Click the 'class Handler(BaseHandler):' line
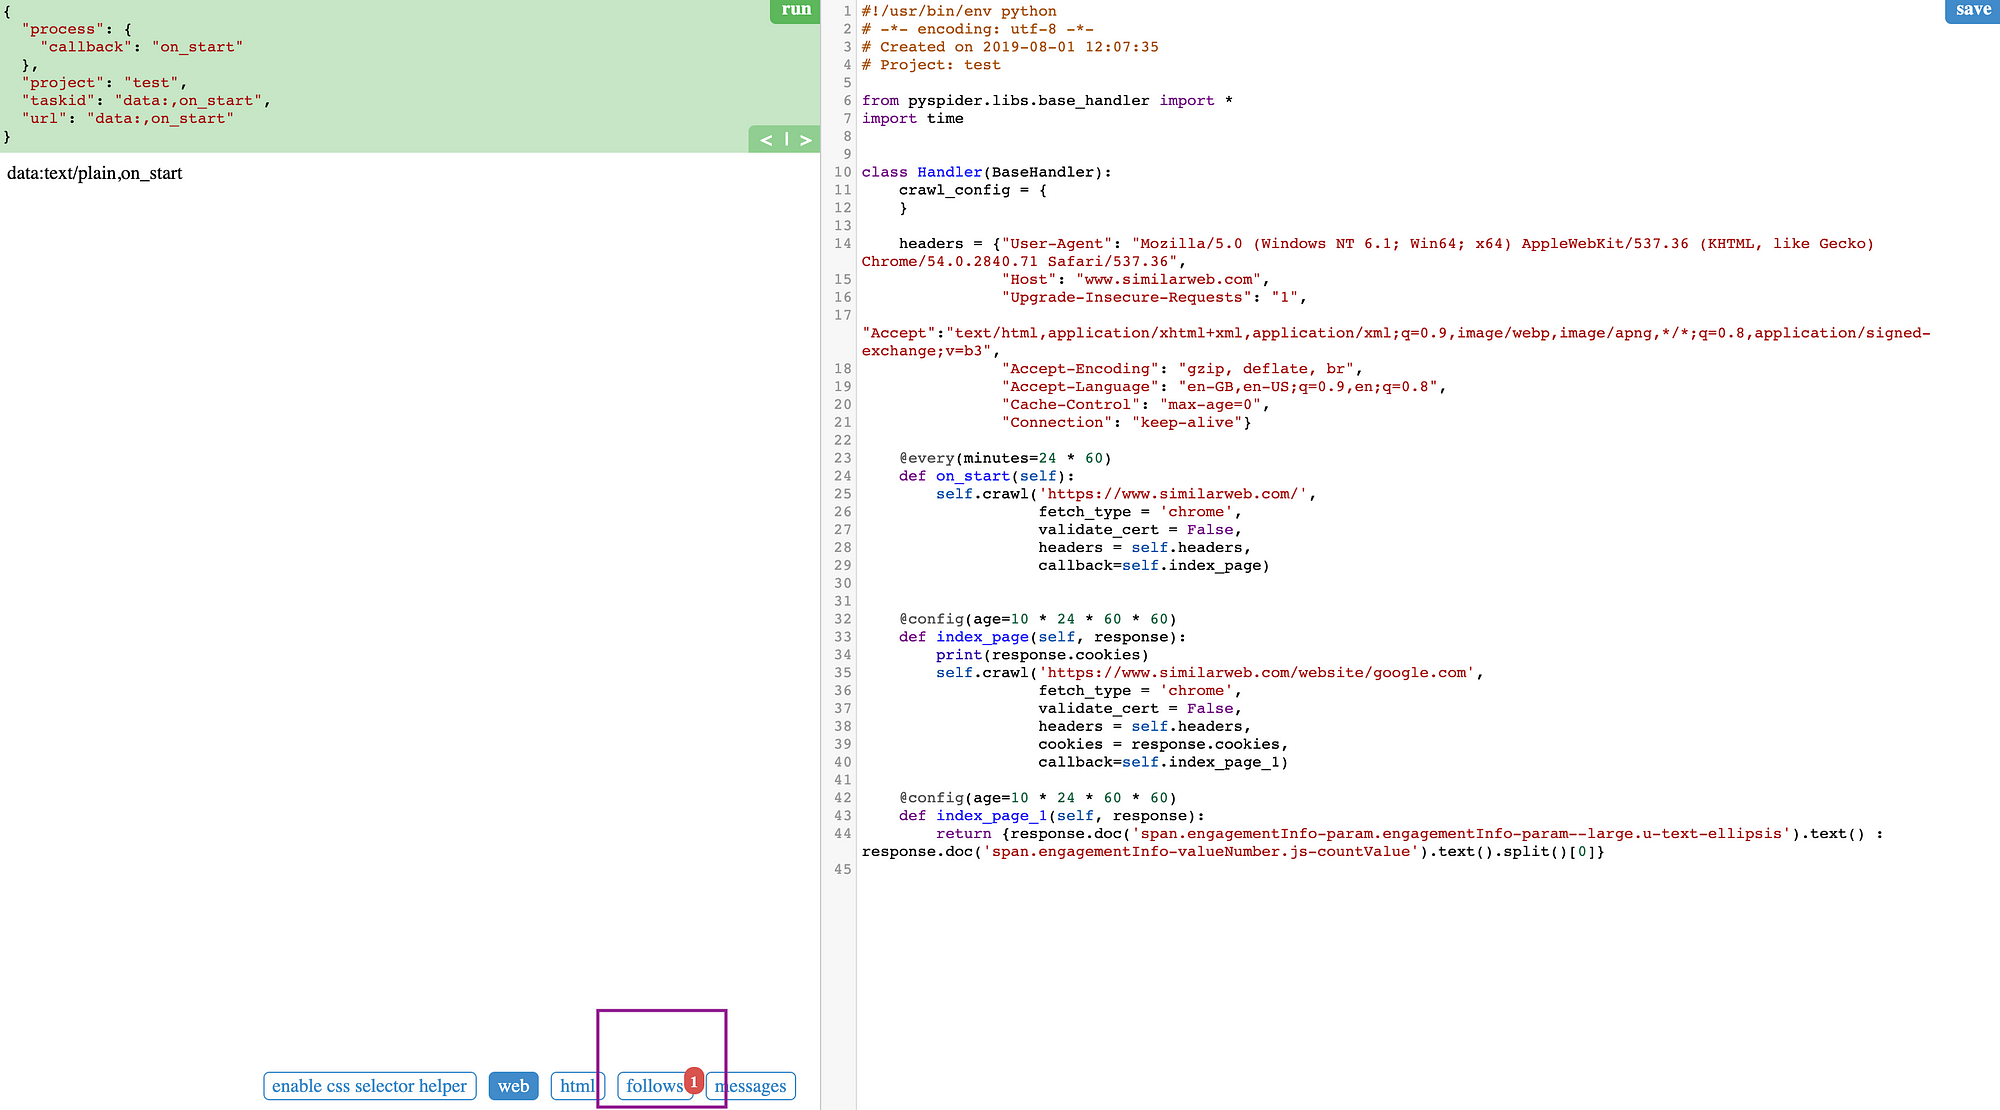This screenshot has height=1110, width=2000. click(x=987, y=172)
